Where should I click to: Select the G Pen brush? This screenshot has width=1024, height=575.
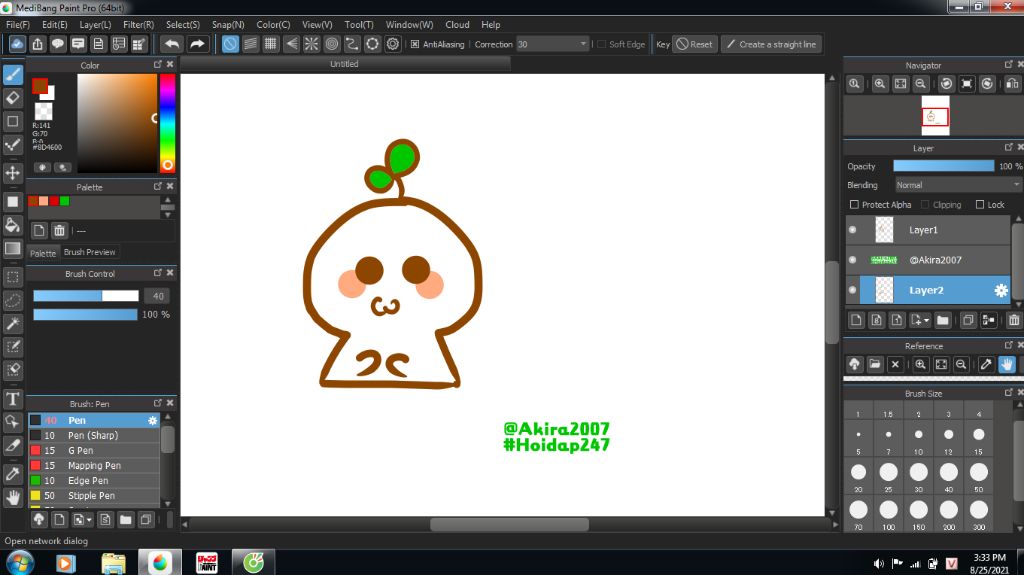93,450
